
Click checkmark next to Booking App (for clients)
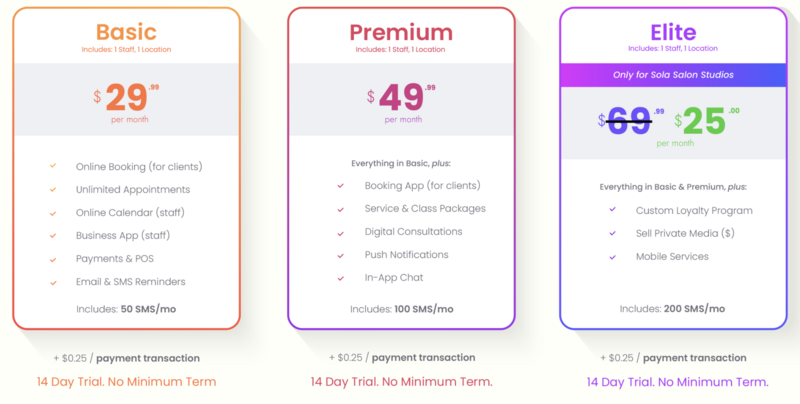[x=340, y=186]
